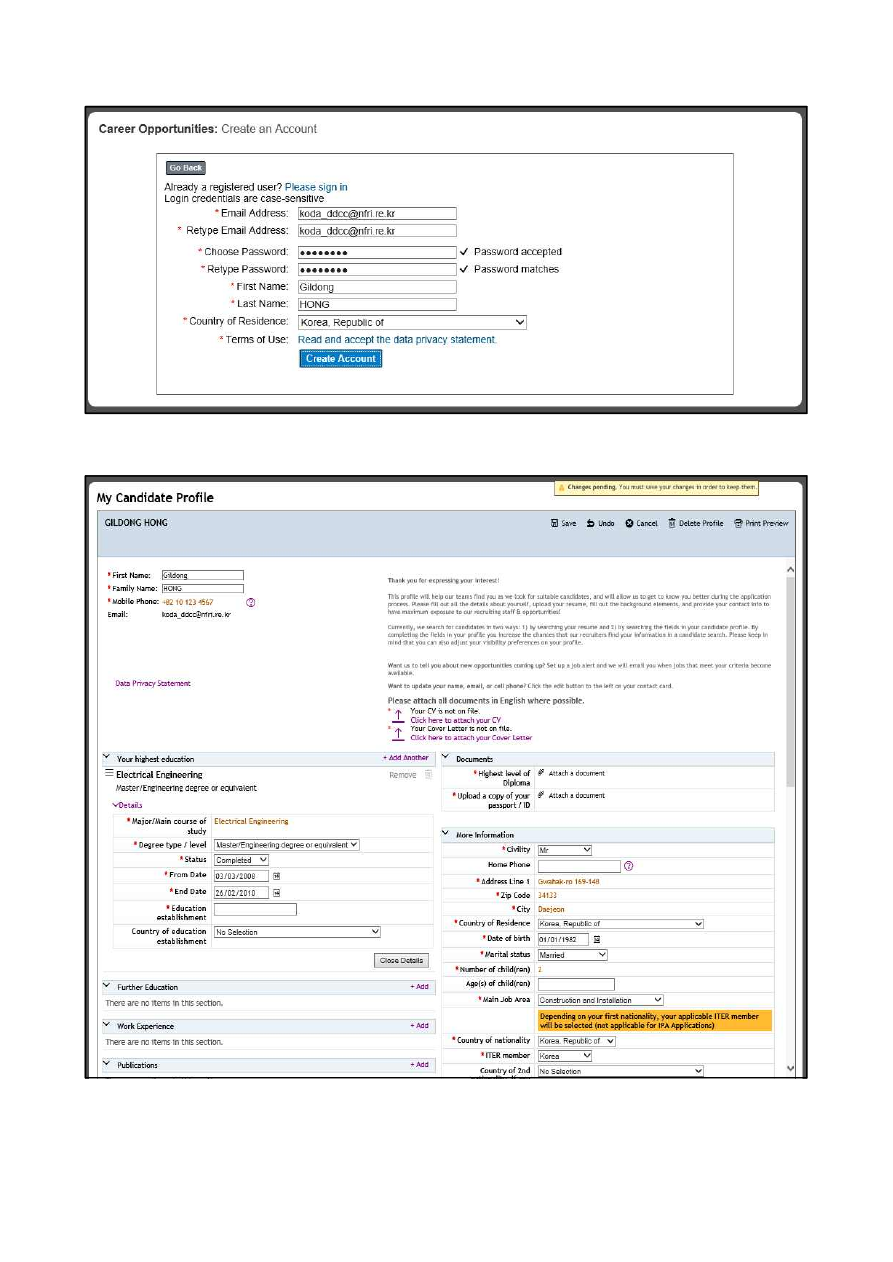Open the Date of birth calendar picker
The width and height of the screenshot is (893, 1262).
click(597, 939)
